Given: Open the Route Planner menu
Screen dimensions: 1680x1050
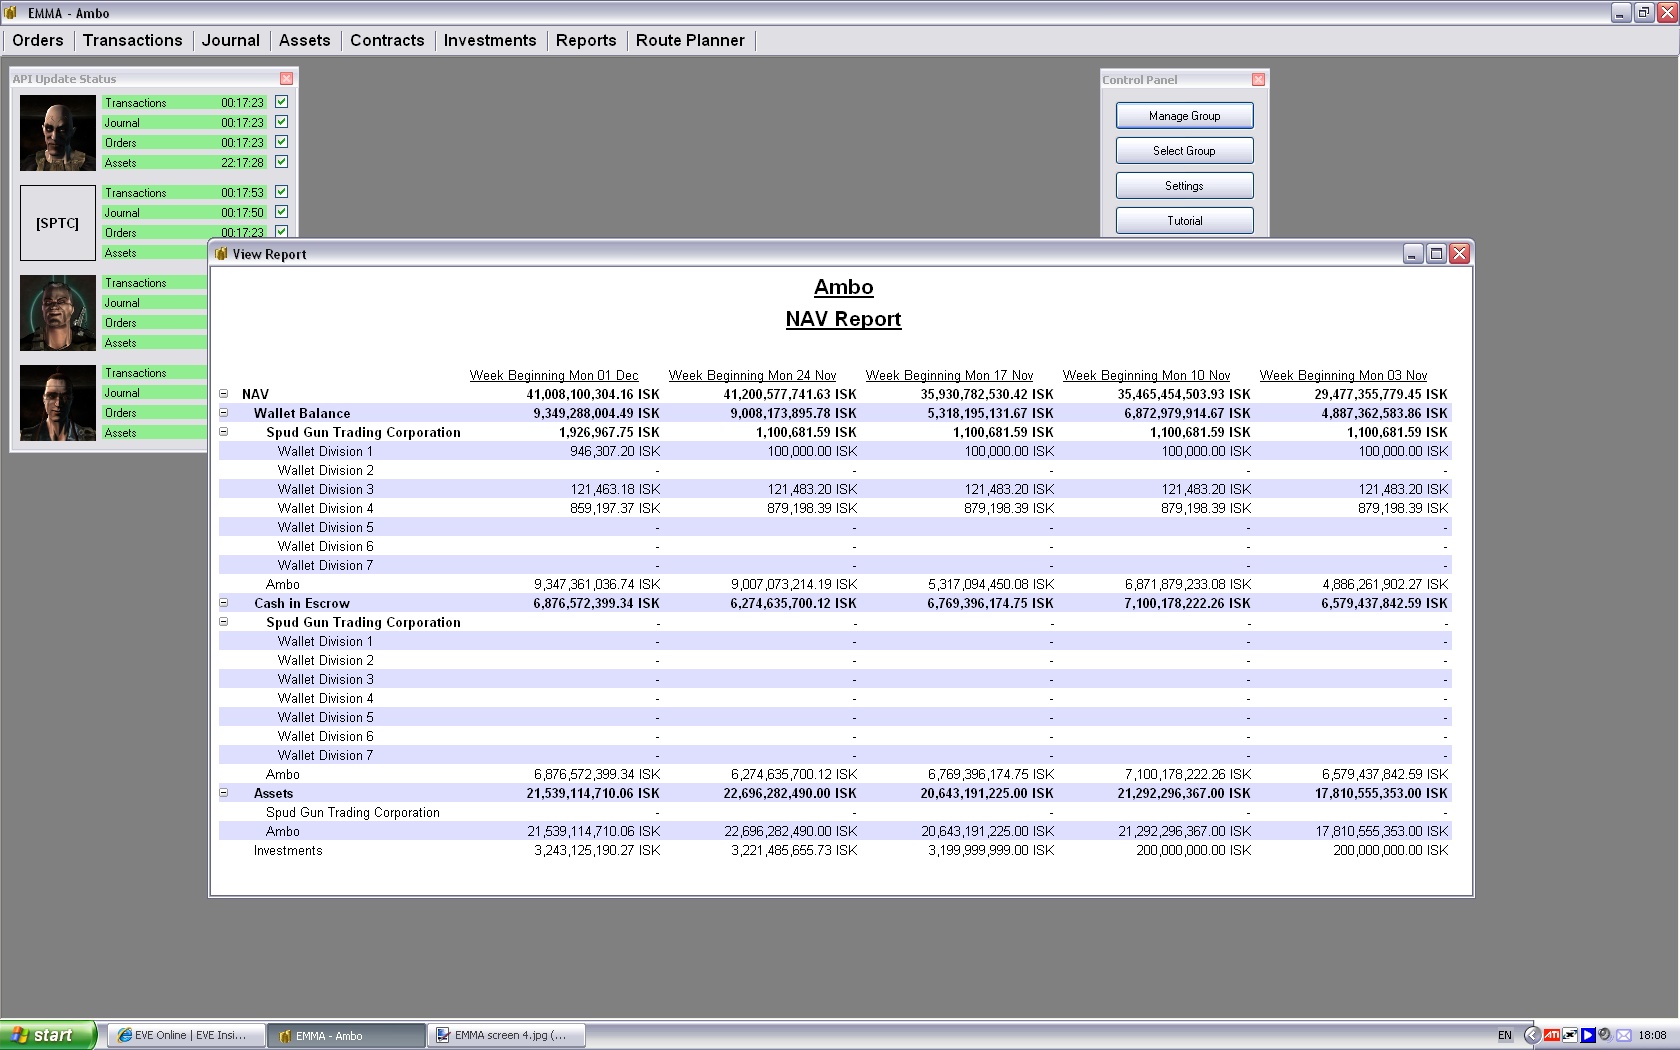Looking at the screenshot, I should pos(690,40).
